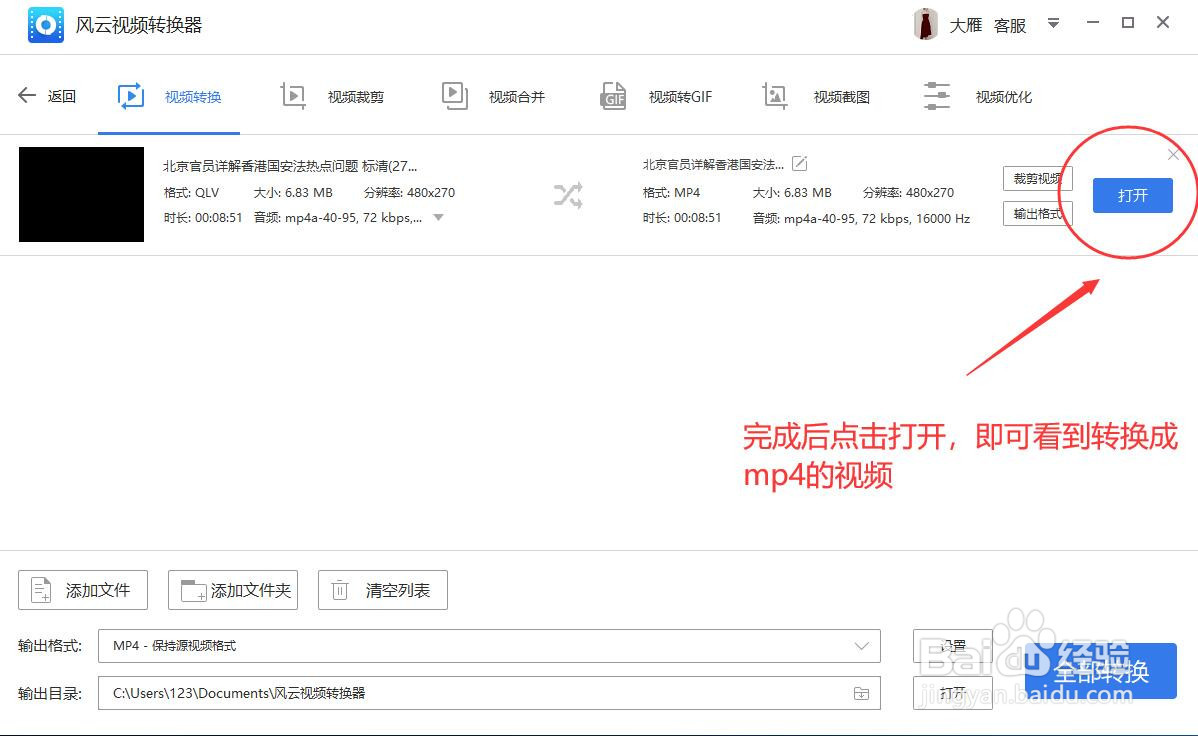Switch to the 视频合并 tab
This screenshot has height=736, width=1198.
pyautogui.click(x=494, y=97)
